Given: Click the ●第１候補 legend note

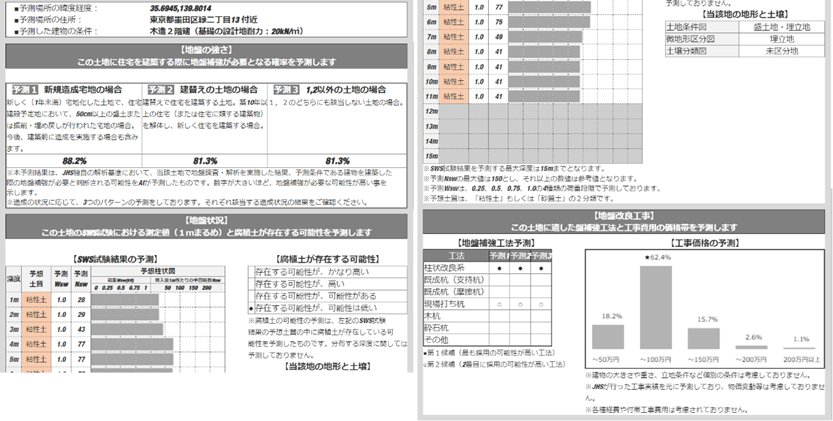Looking at the screenshot, I should [x=489, y=353].
